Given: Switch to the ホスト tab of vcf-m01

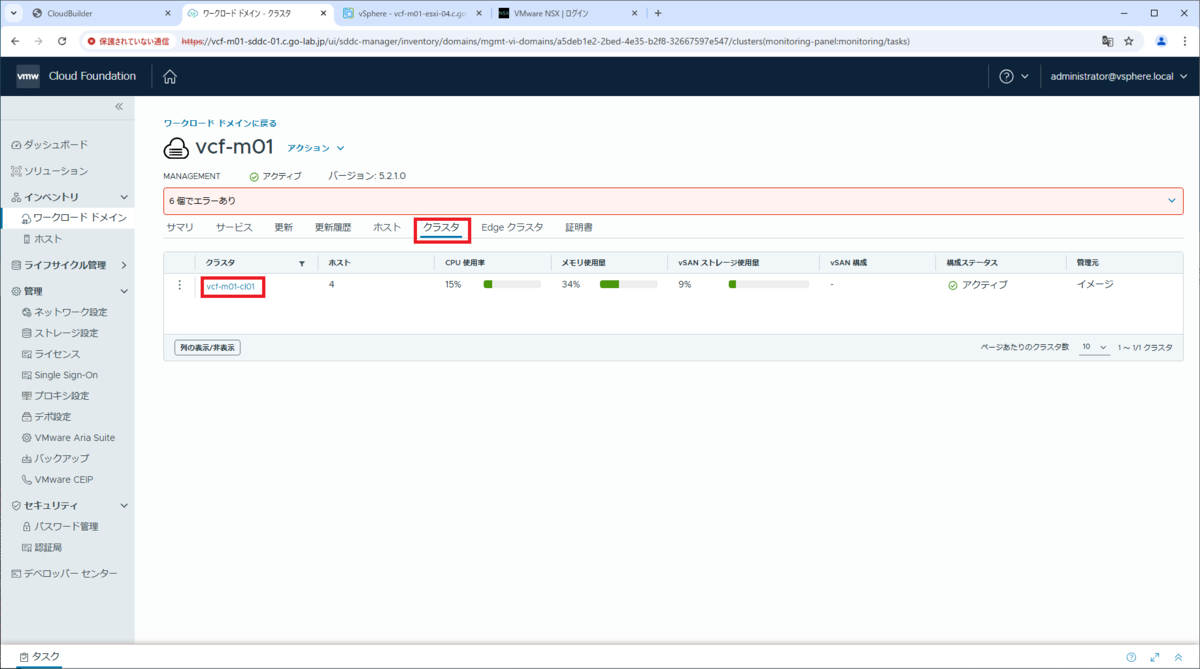Looking at the screenshot, I should click(387, 228).
